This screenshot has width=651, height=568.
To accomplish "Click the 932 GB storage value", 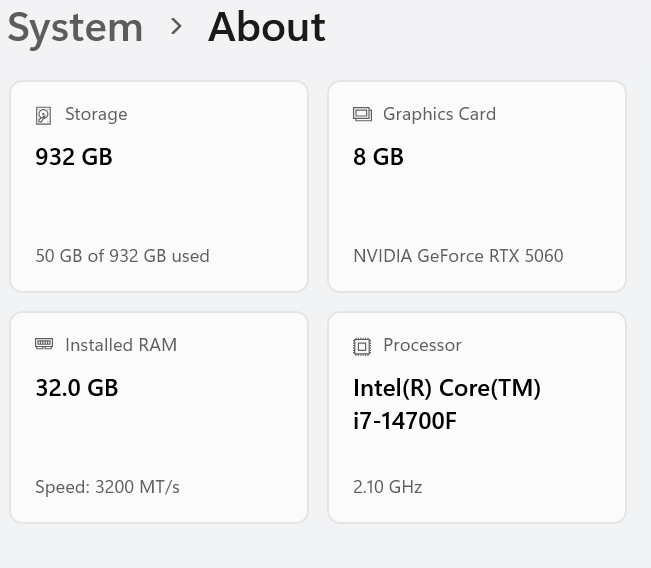I will click(x=74, y=157).
